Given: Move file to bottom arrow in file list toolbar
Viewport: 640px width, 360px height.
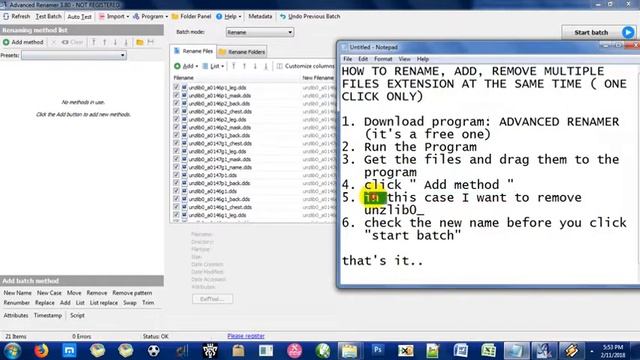Looking at the screenshot, I should click(266, 66).
